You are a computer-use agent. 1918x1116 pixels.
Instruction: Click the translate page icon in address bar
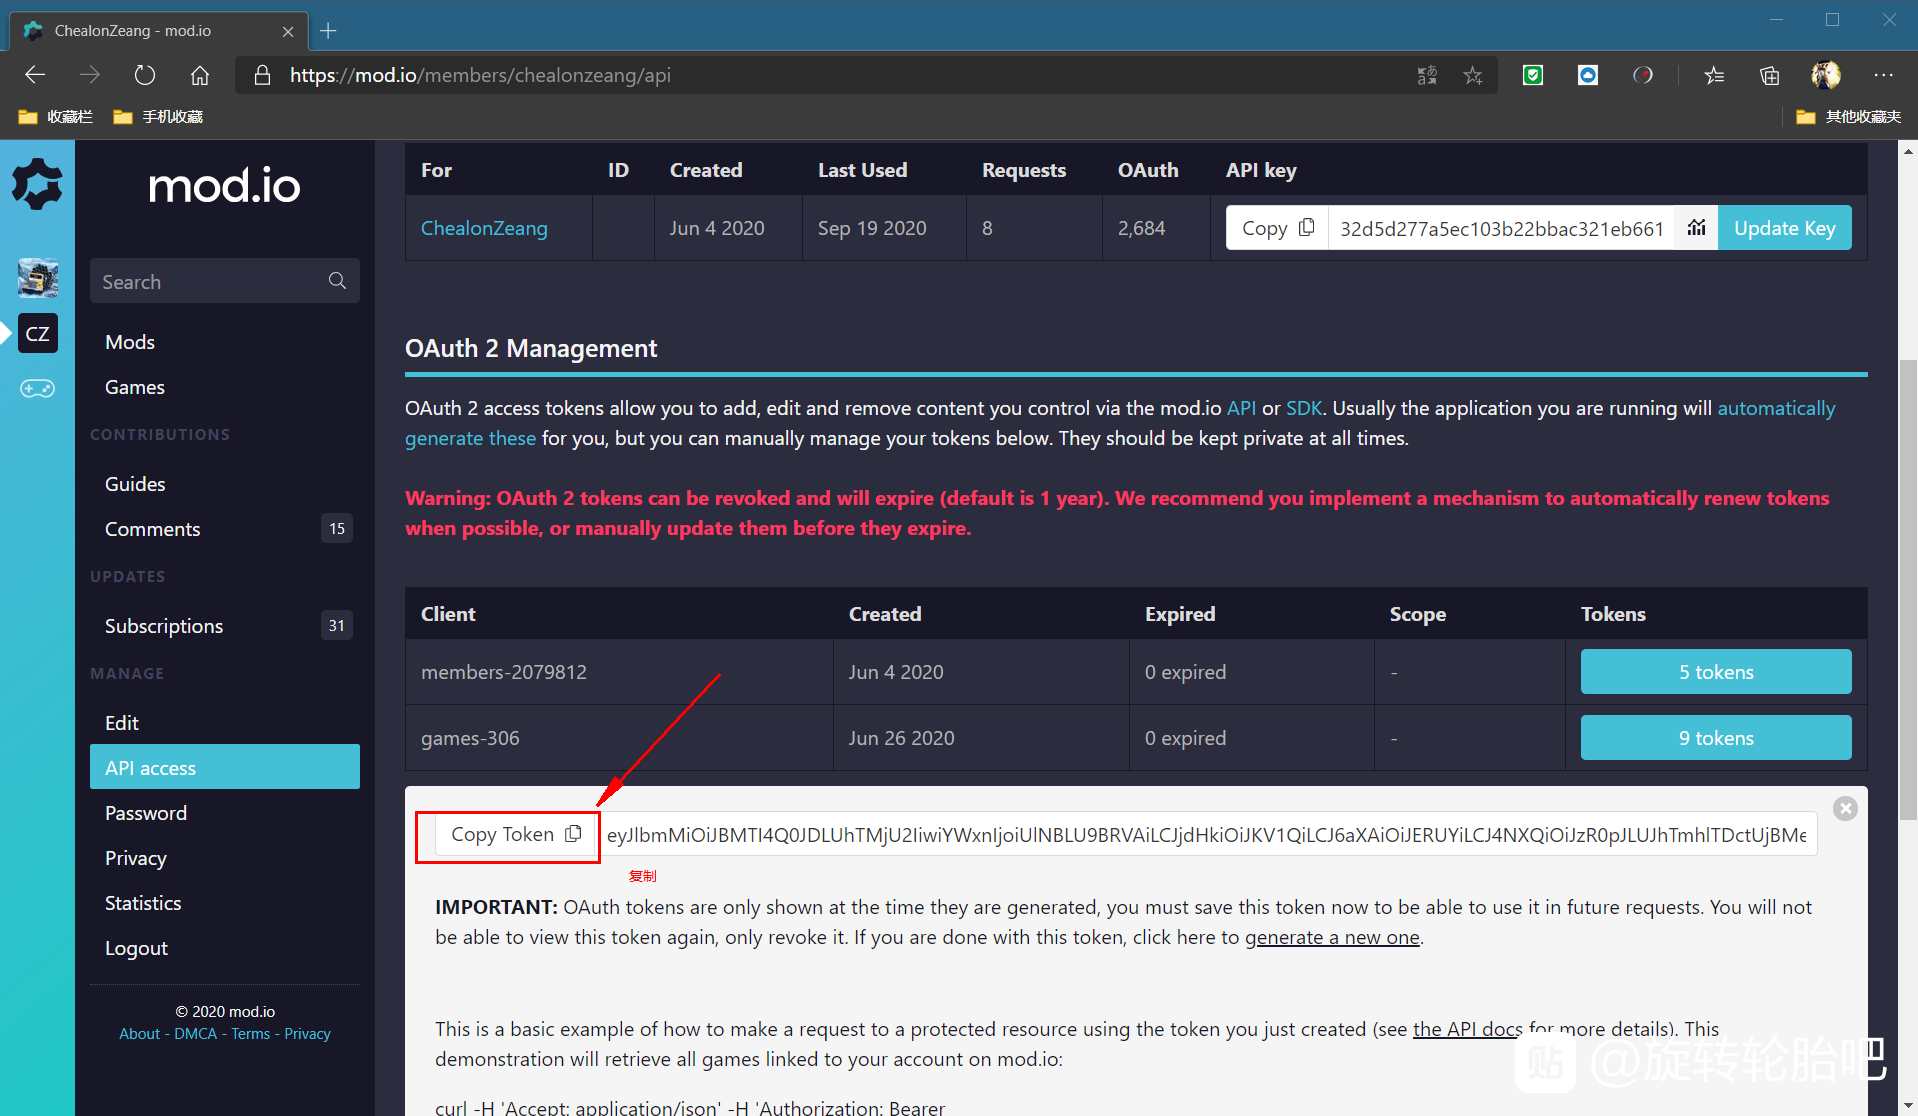click(x=1427, y=75)
